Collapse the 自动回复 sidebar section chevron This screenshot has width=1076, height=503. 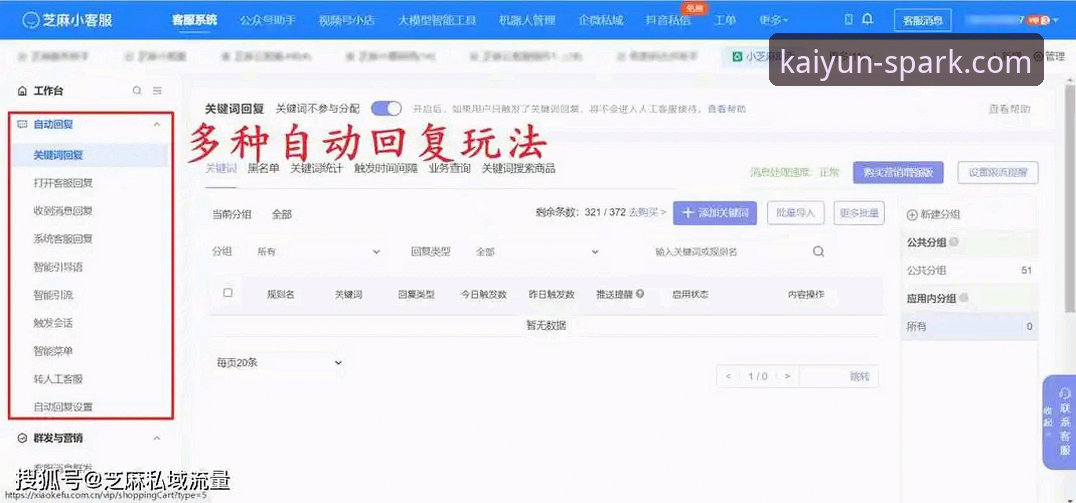tap(156, 124)
